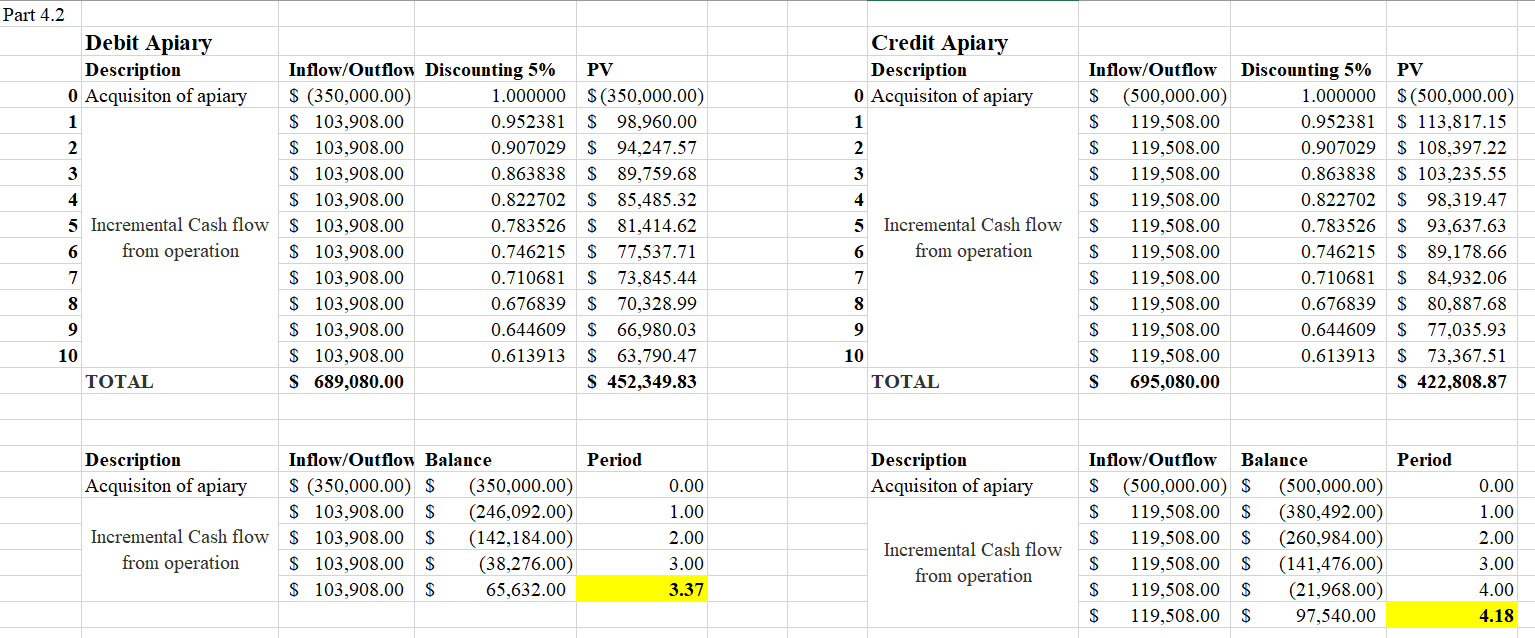Click year 10 label in Debit Apiary table
The width and height of the screenshot is (1535, 638).
coord(42,356)
